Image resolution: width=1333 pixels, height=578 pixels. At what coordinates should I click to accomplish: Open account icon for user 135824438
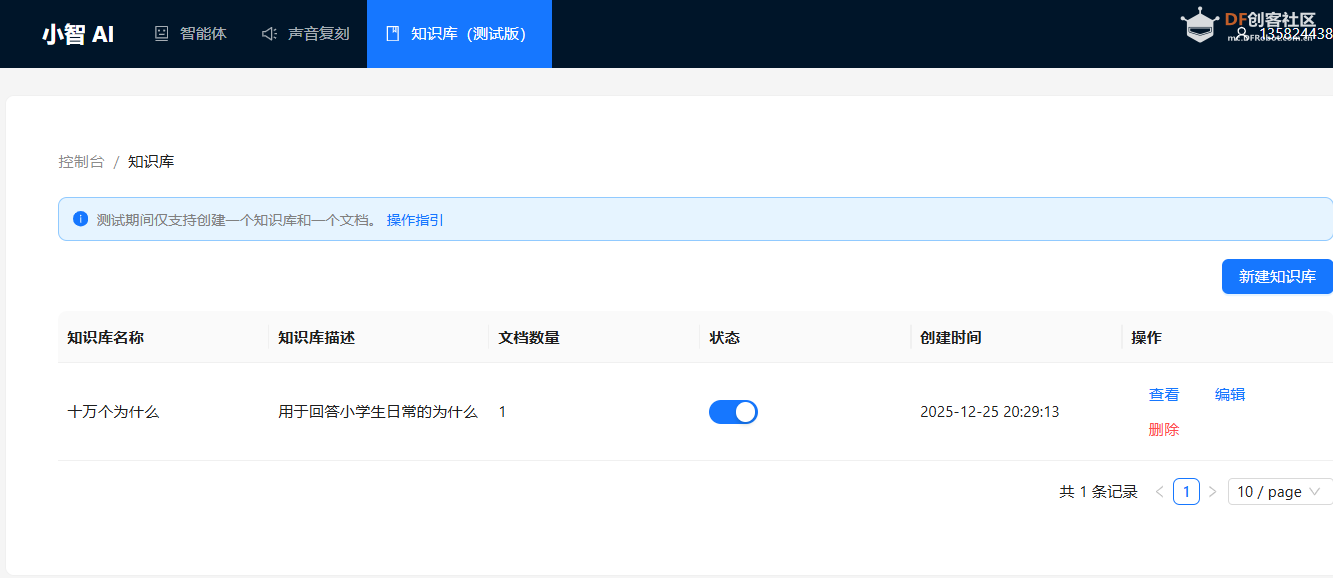tap(1244, 33)
